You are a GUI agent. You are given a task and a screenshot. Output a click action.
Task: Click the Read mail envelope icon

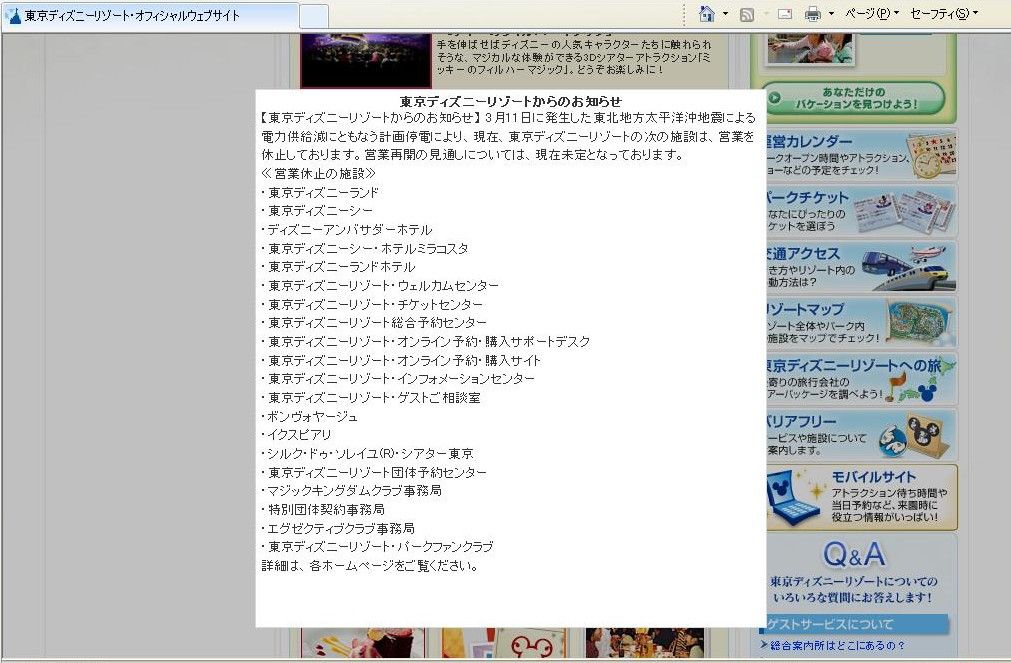[x=785, y=14]
